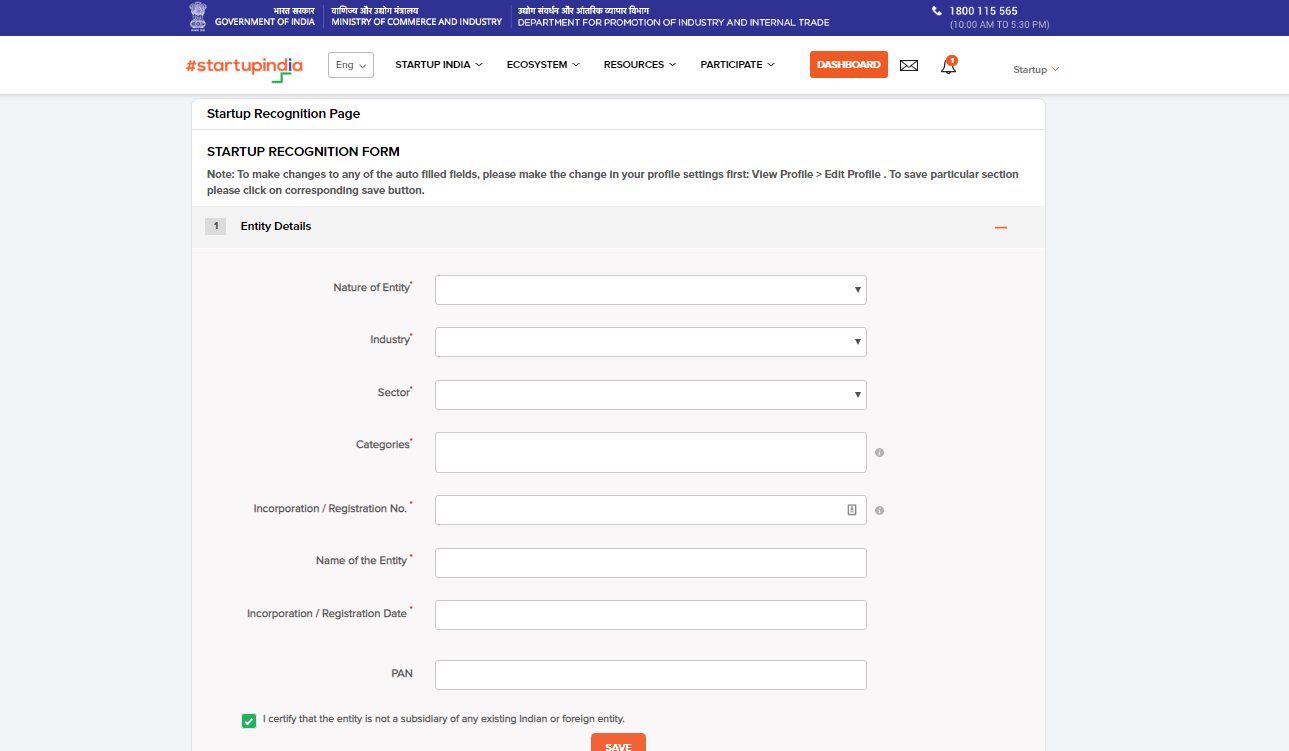The image size is (1289, 751).
Task: Click Department for Promotion of Industry text
Action: click(673, 22)
